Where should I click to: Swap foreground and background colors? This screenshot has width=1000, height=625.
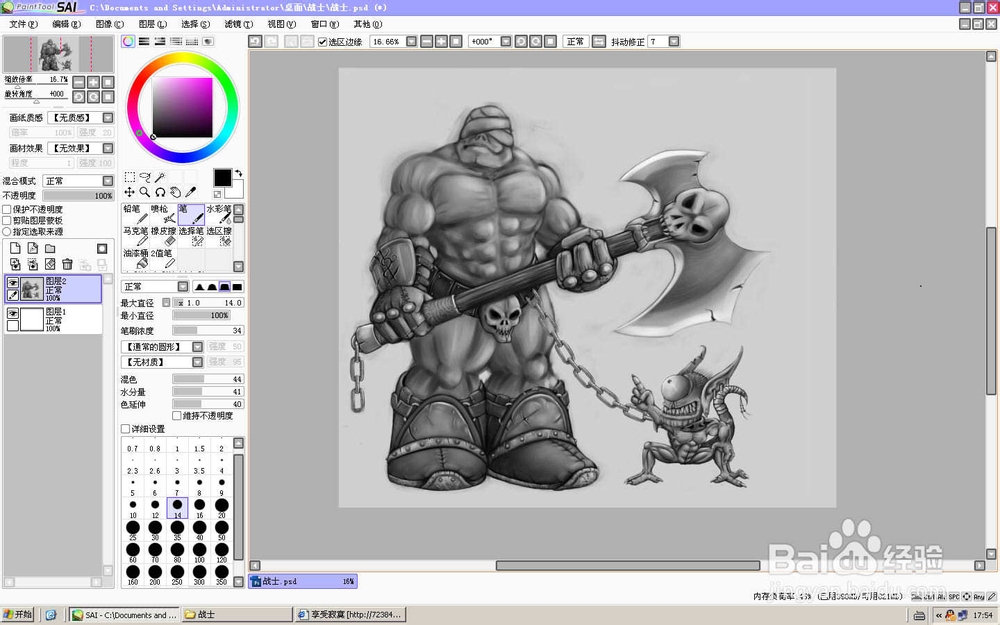(239, 173)
